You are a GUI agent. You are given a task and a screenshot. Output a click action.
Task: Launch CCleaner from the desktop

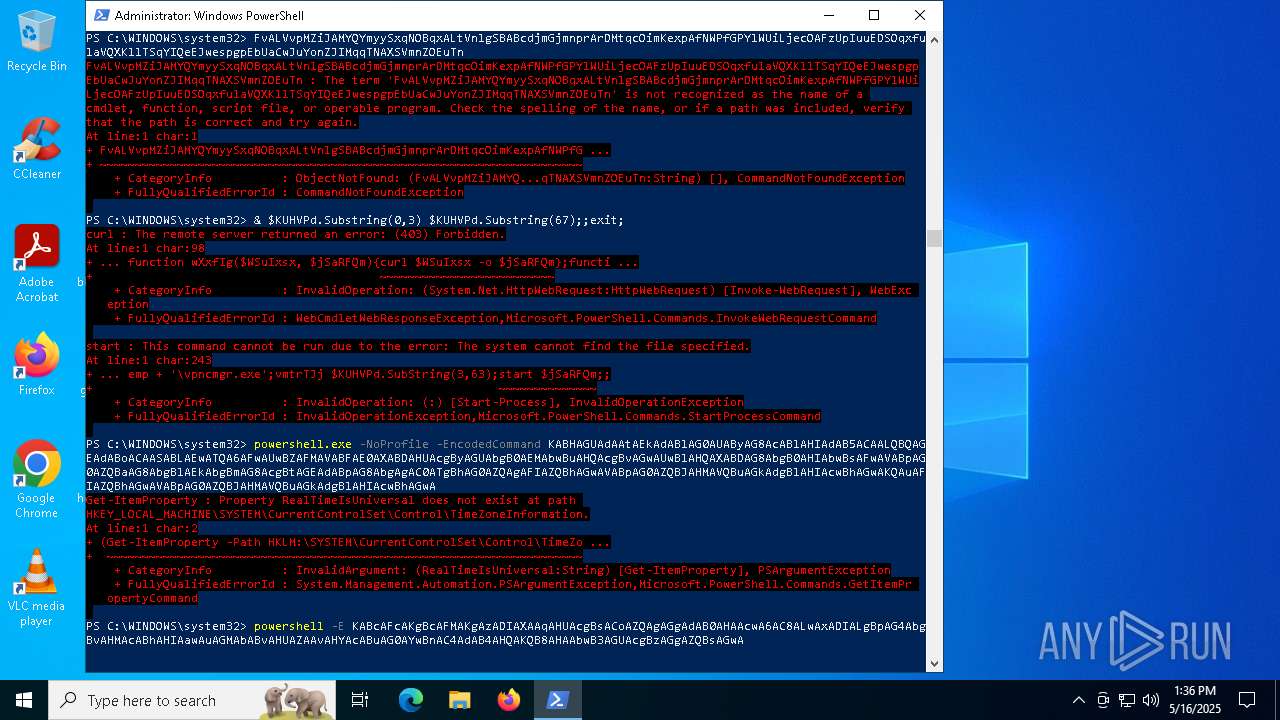[37, 148]
